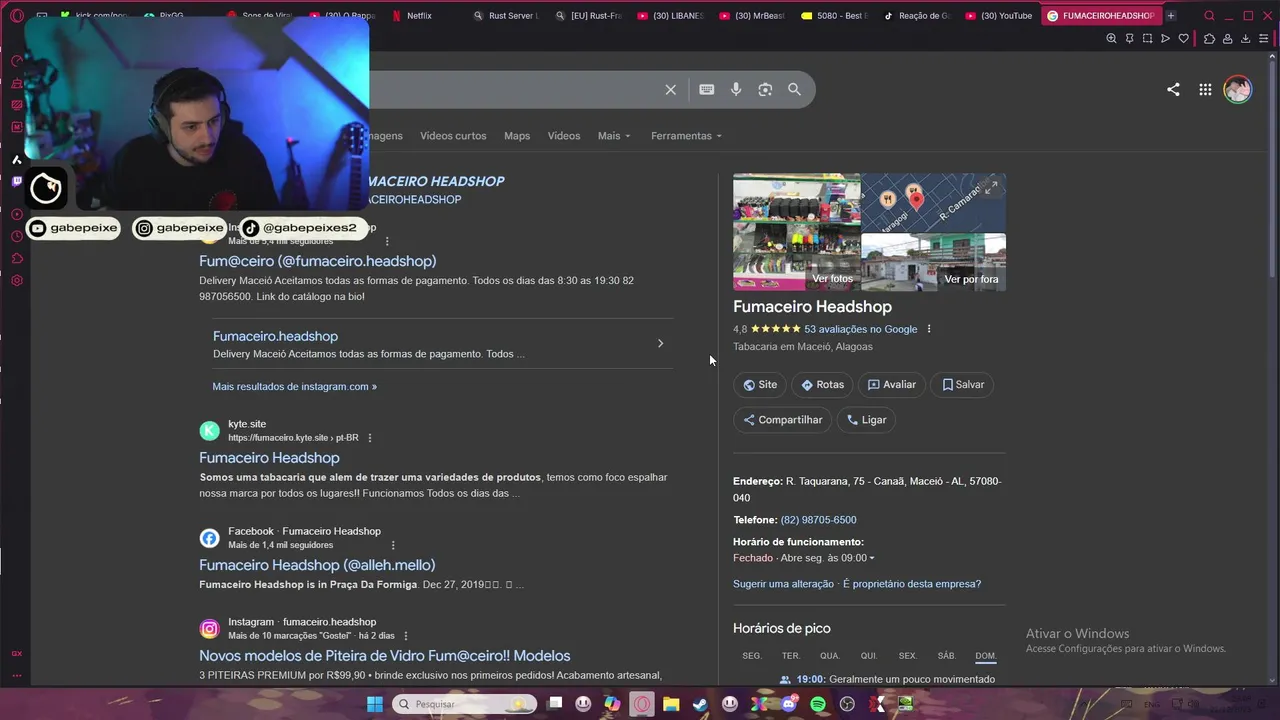Screen dimensions: 1280x720
Task: Open three-dot menu beside Facebook result
Action: tap(393, 545)
